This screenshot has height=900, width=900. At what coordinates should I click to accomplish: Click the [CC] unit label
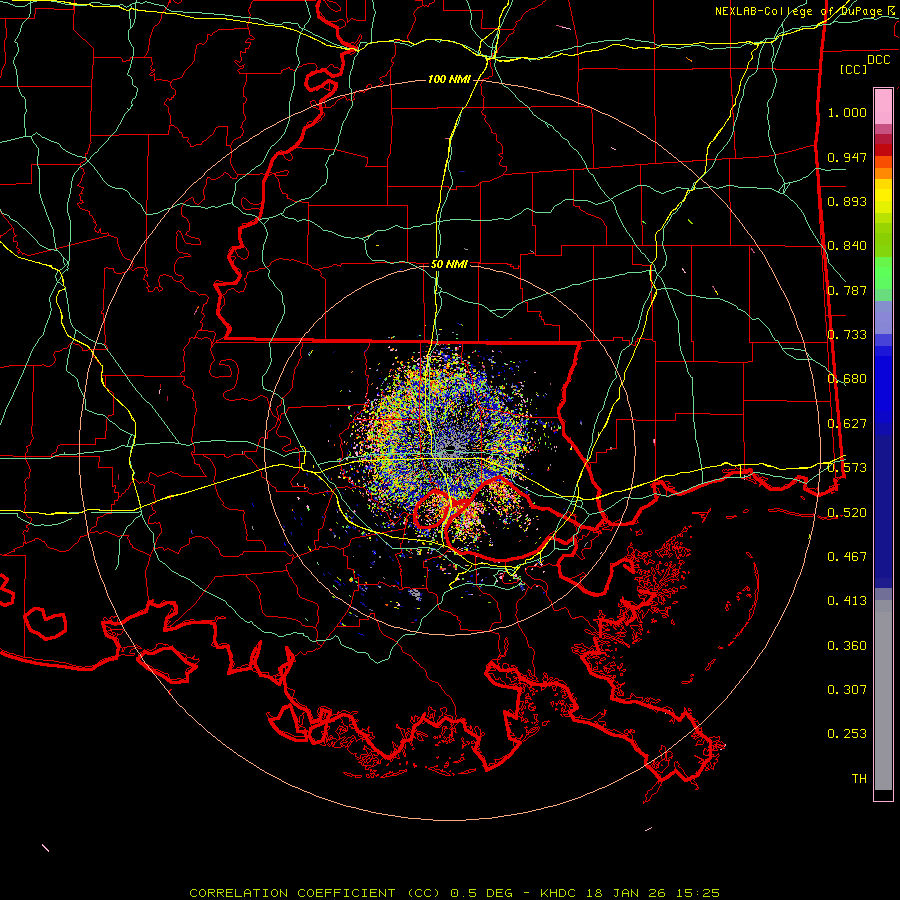tap(854, 69)
